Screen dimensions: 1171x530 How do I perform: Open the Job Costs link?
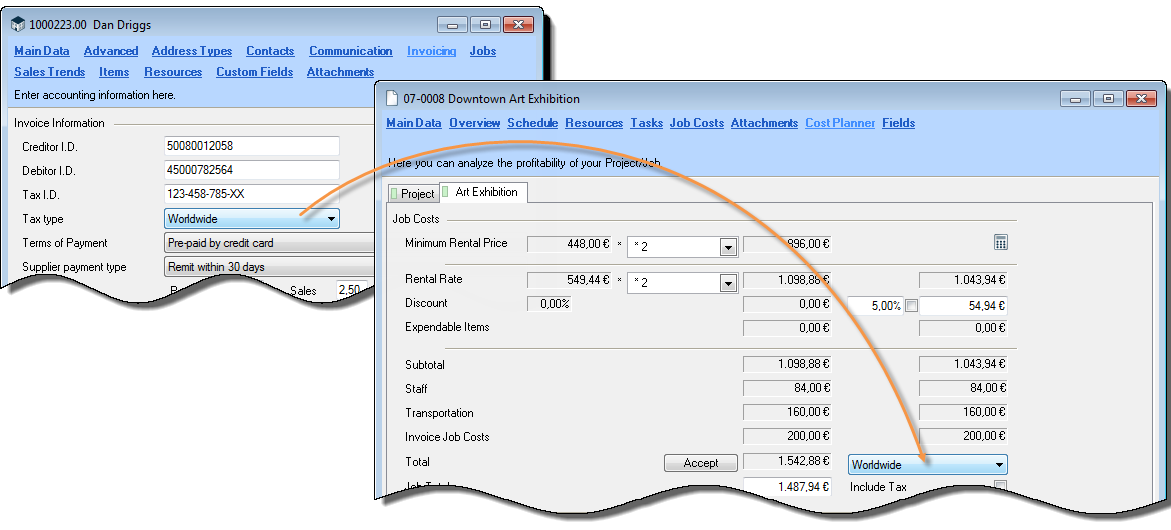tap(696, 123)
